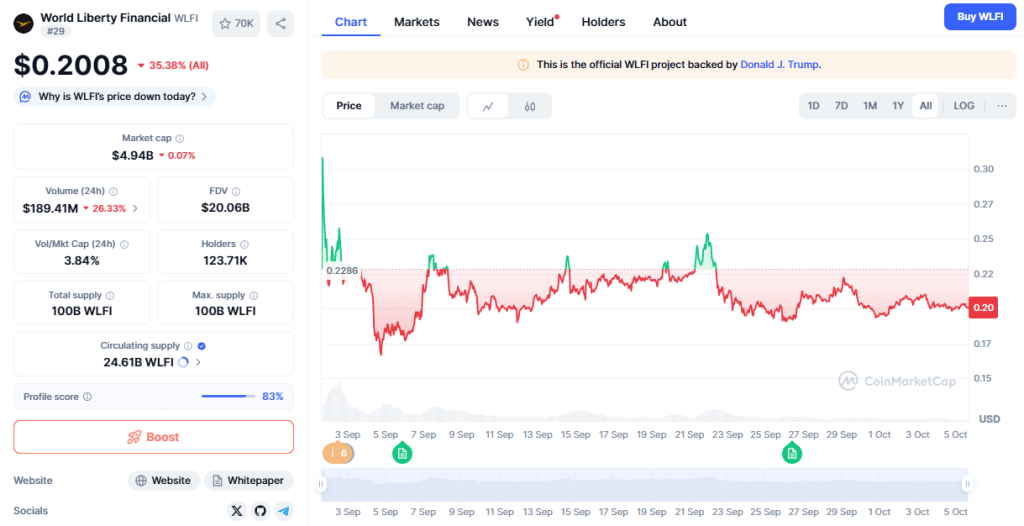Click the left handle of chart range slider

[322, 485]
